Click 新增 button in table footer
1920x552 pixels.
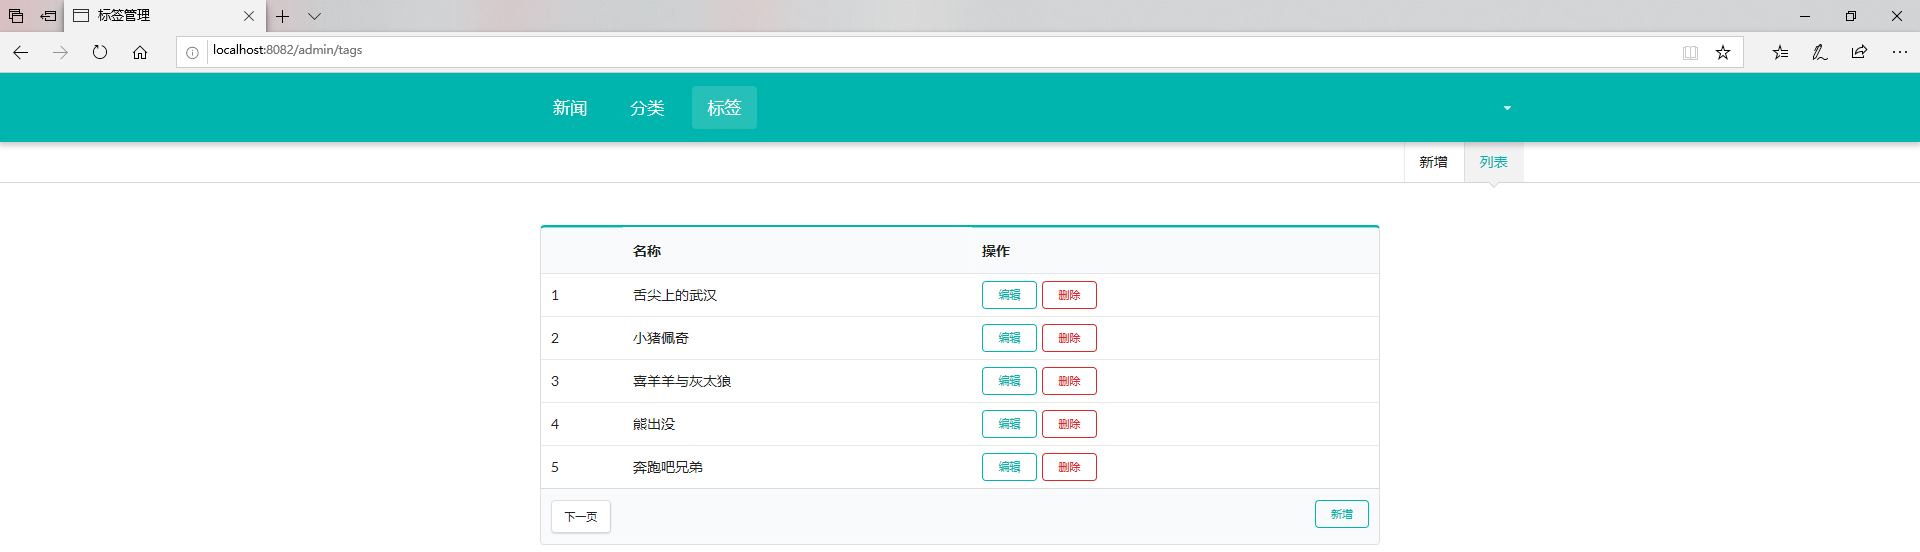pyautogui.click(x=1342, y=514)
